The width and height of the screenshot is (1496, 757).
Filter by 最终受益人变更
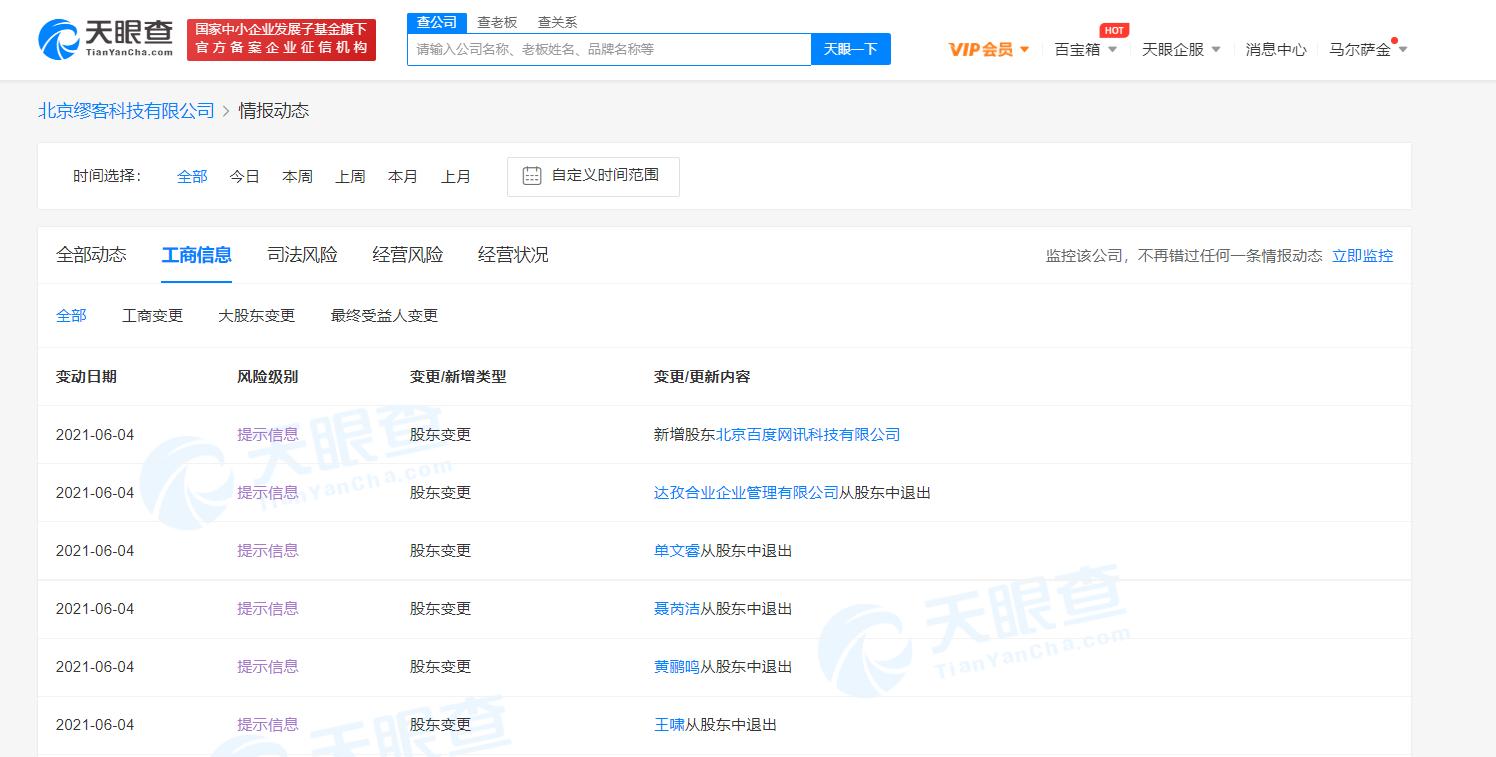click(384, 316)
